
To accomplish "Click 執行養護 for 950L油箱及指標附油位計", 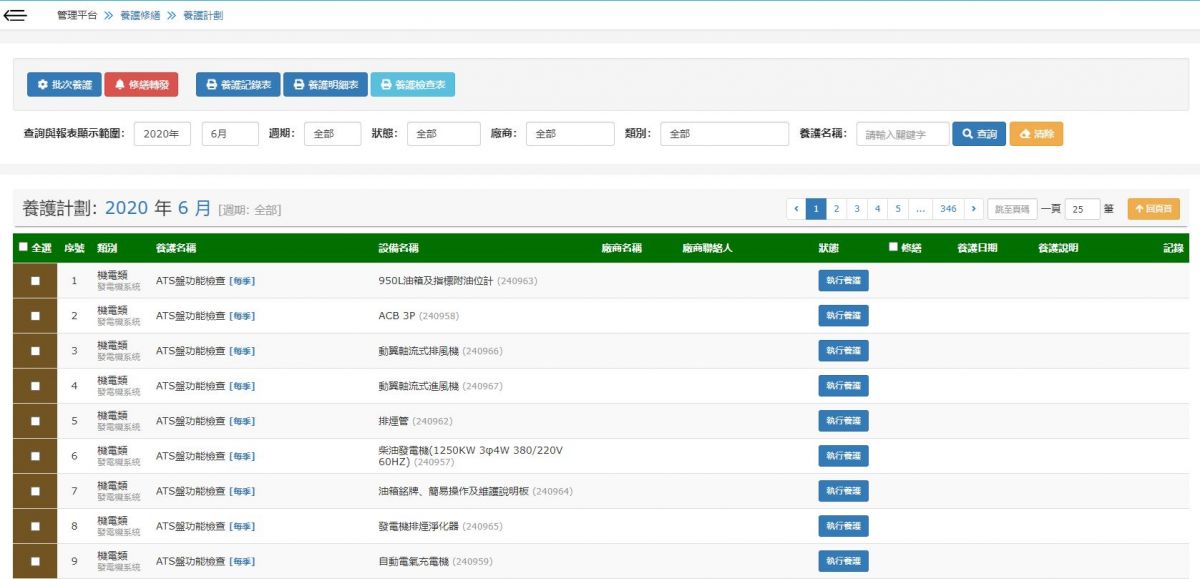I will point(843,281).
